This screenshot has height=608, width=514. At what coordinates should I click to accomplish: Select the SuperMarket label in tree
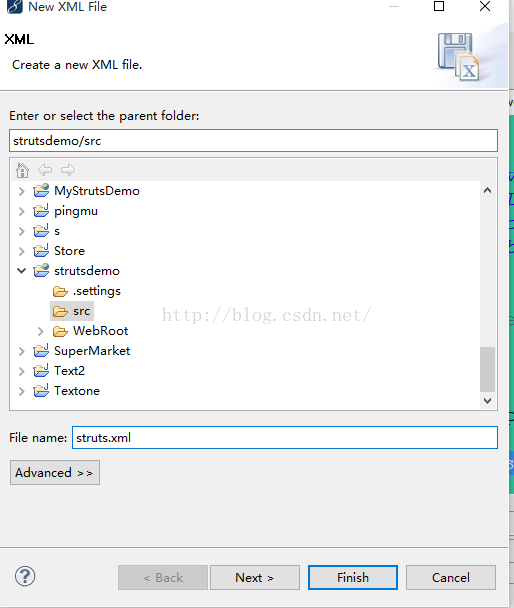pyautogui.click(x=92, y=351)
